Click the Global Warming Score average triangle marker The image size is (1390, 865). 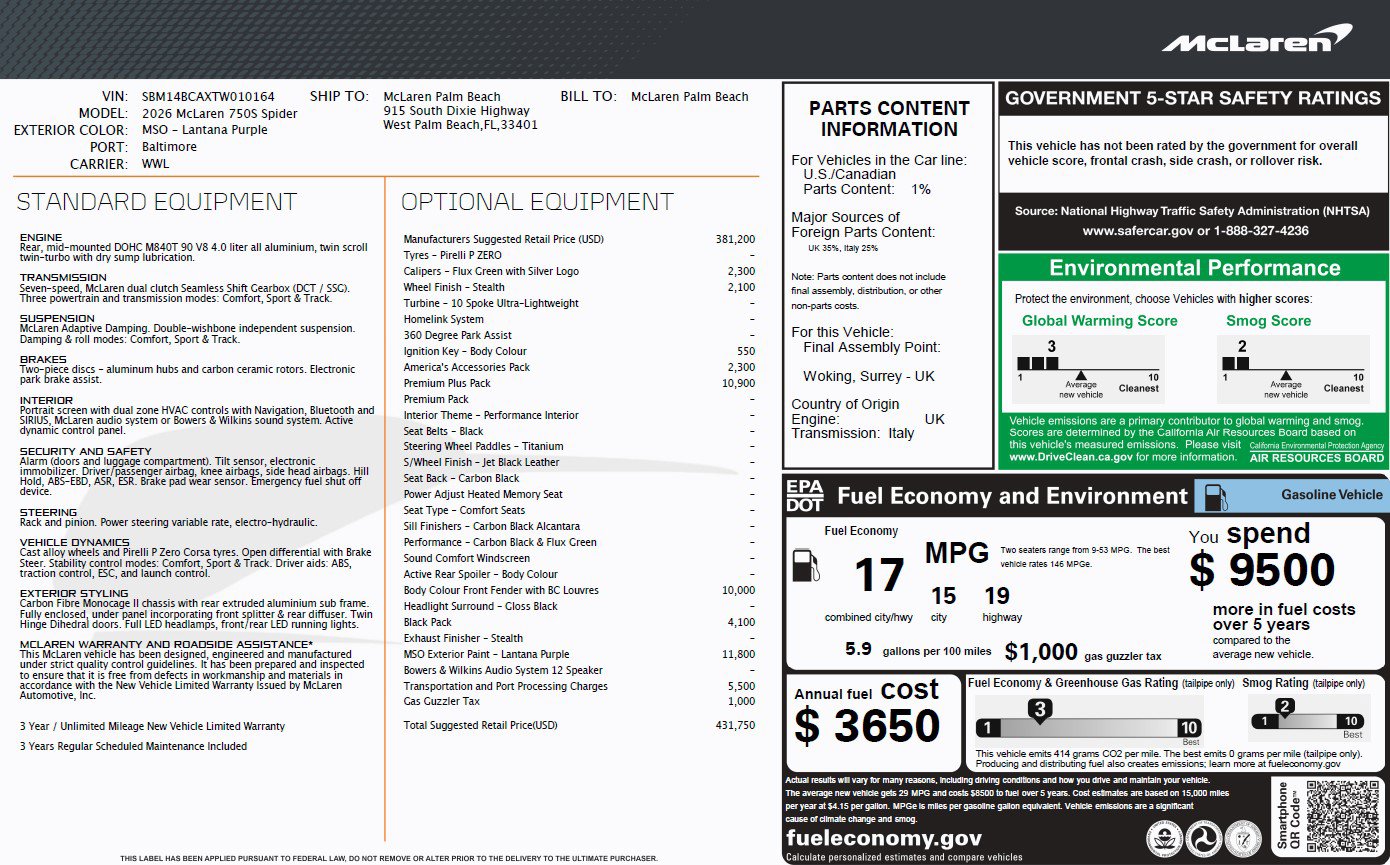click(x=1080, y=376)
